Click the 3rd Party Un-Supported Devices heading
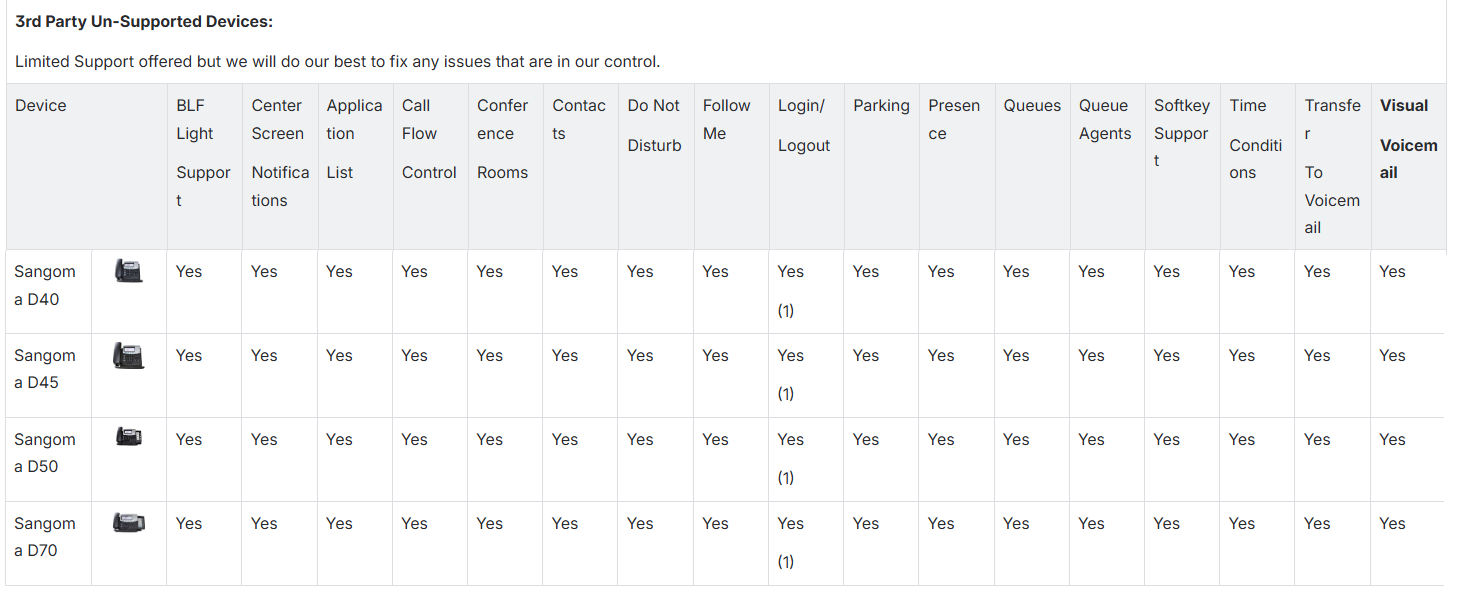 [x=144, y=21]
